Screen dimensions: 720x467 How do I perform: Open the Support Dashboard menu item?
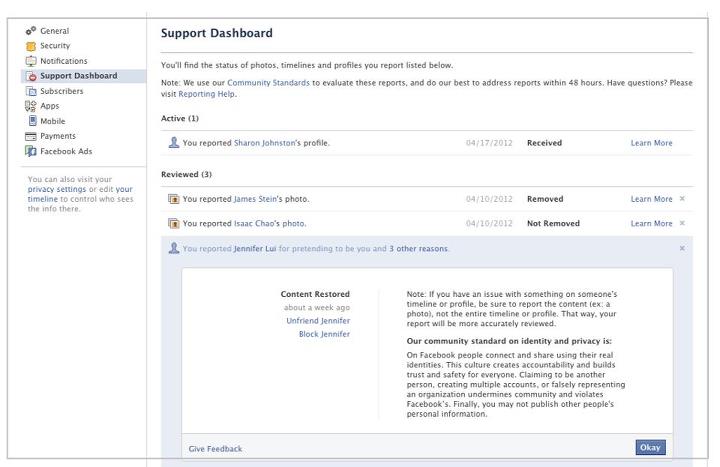click(x=78, y=76)
